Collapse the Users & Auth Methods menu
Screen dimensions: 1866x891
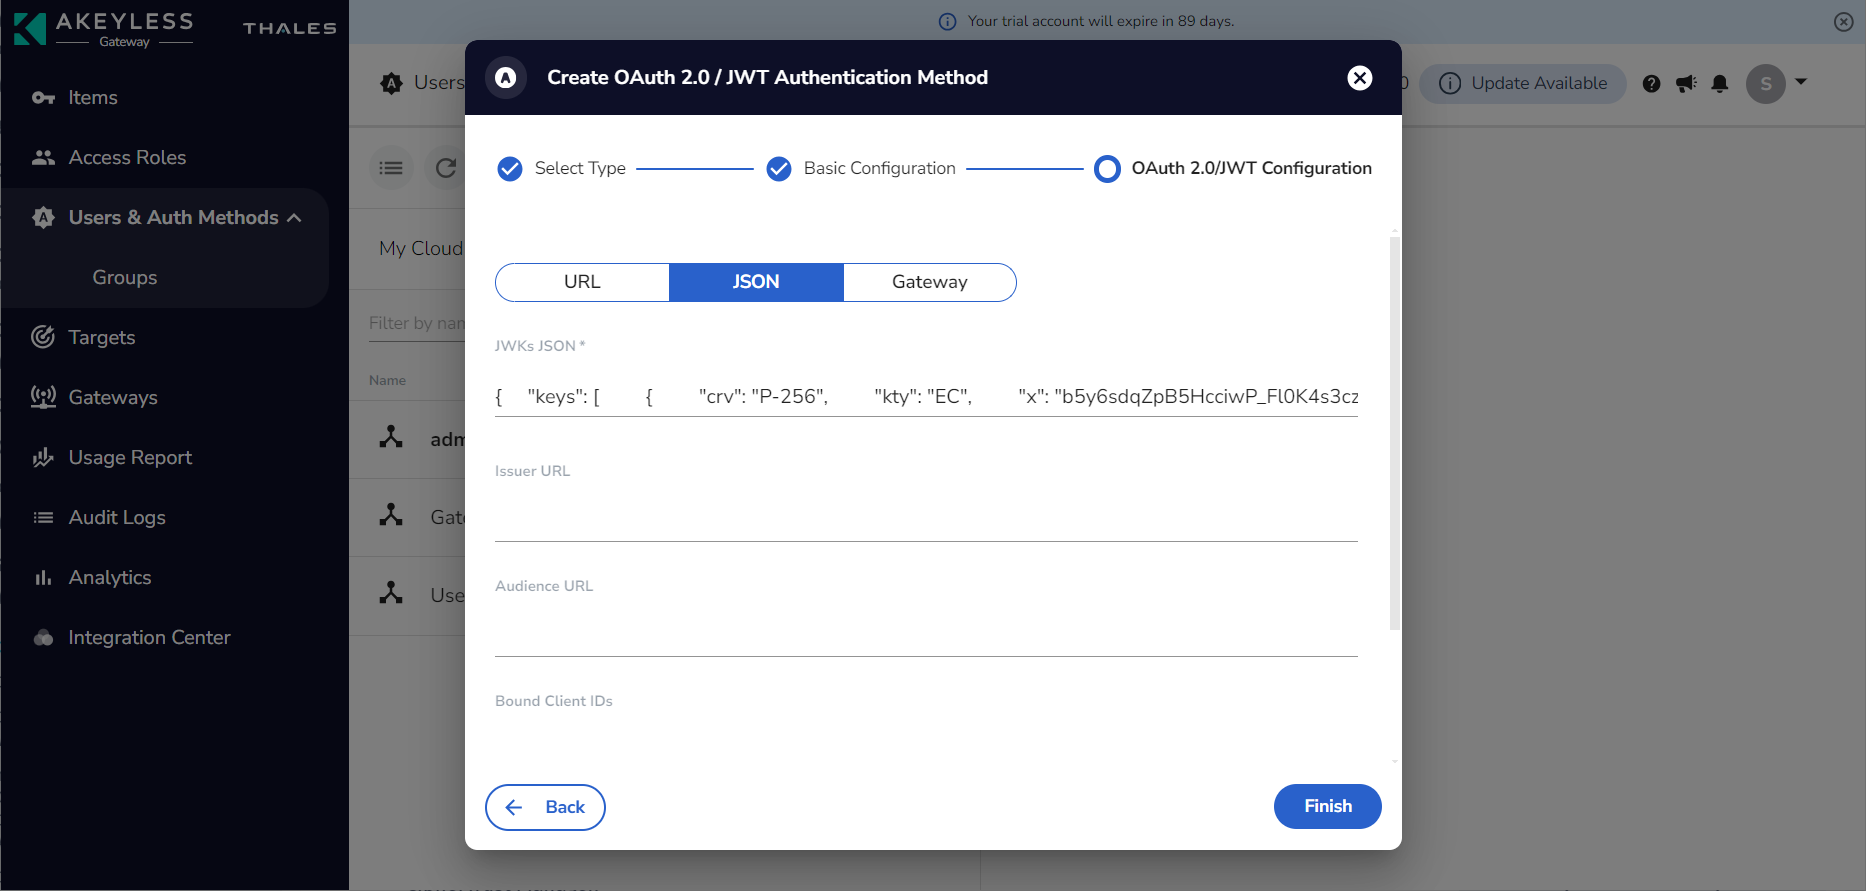click(x=294, y=218)
